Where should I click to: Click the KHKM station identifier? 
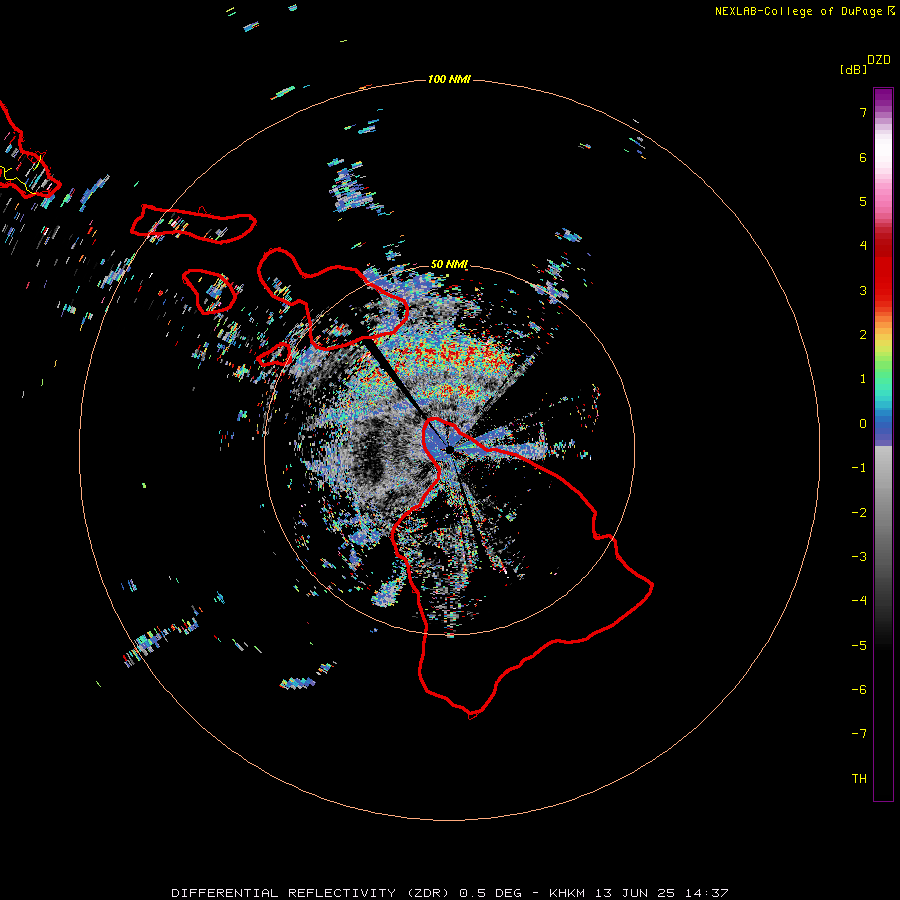567,893
